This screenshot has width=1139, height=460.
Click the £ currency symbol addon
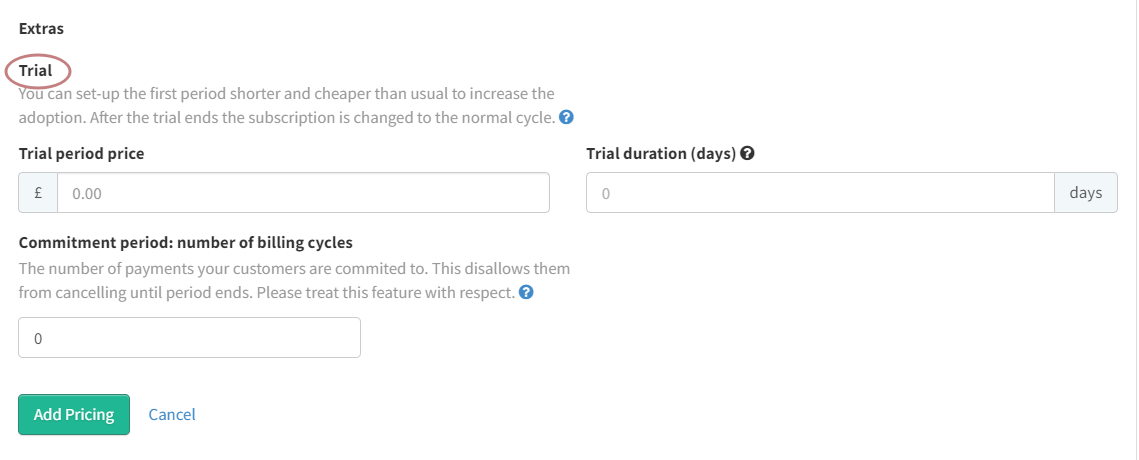(x=38, y=193)
